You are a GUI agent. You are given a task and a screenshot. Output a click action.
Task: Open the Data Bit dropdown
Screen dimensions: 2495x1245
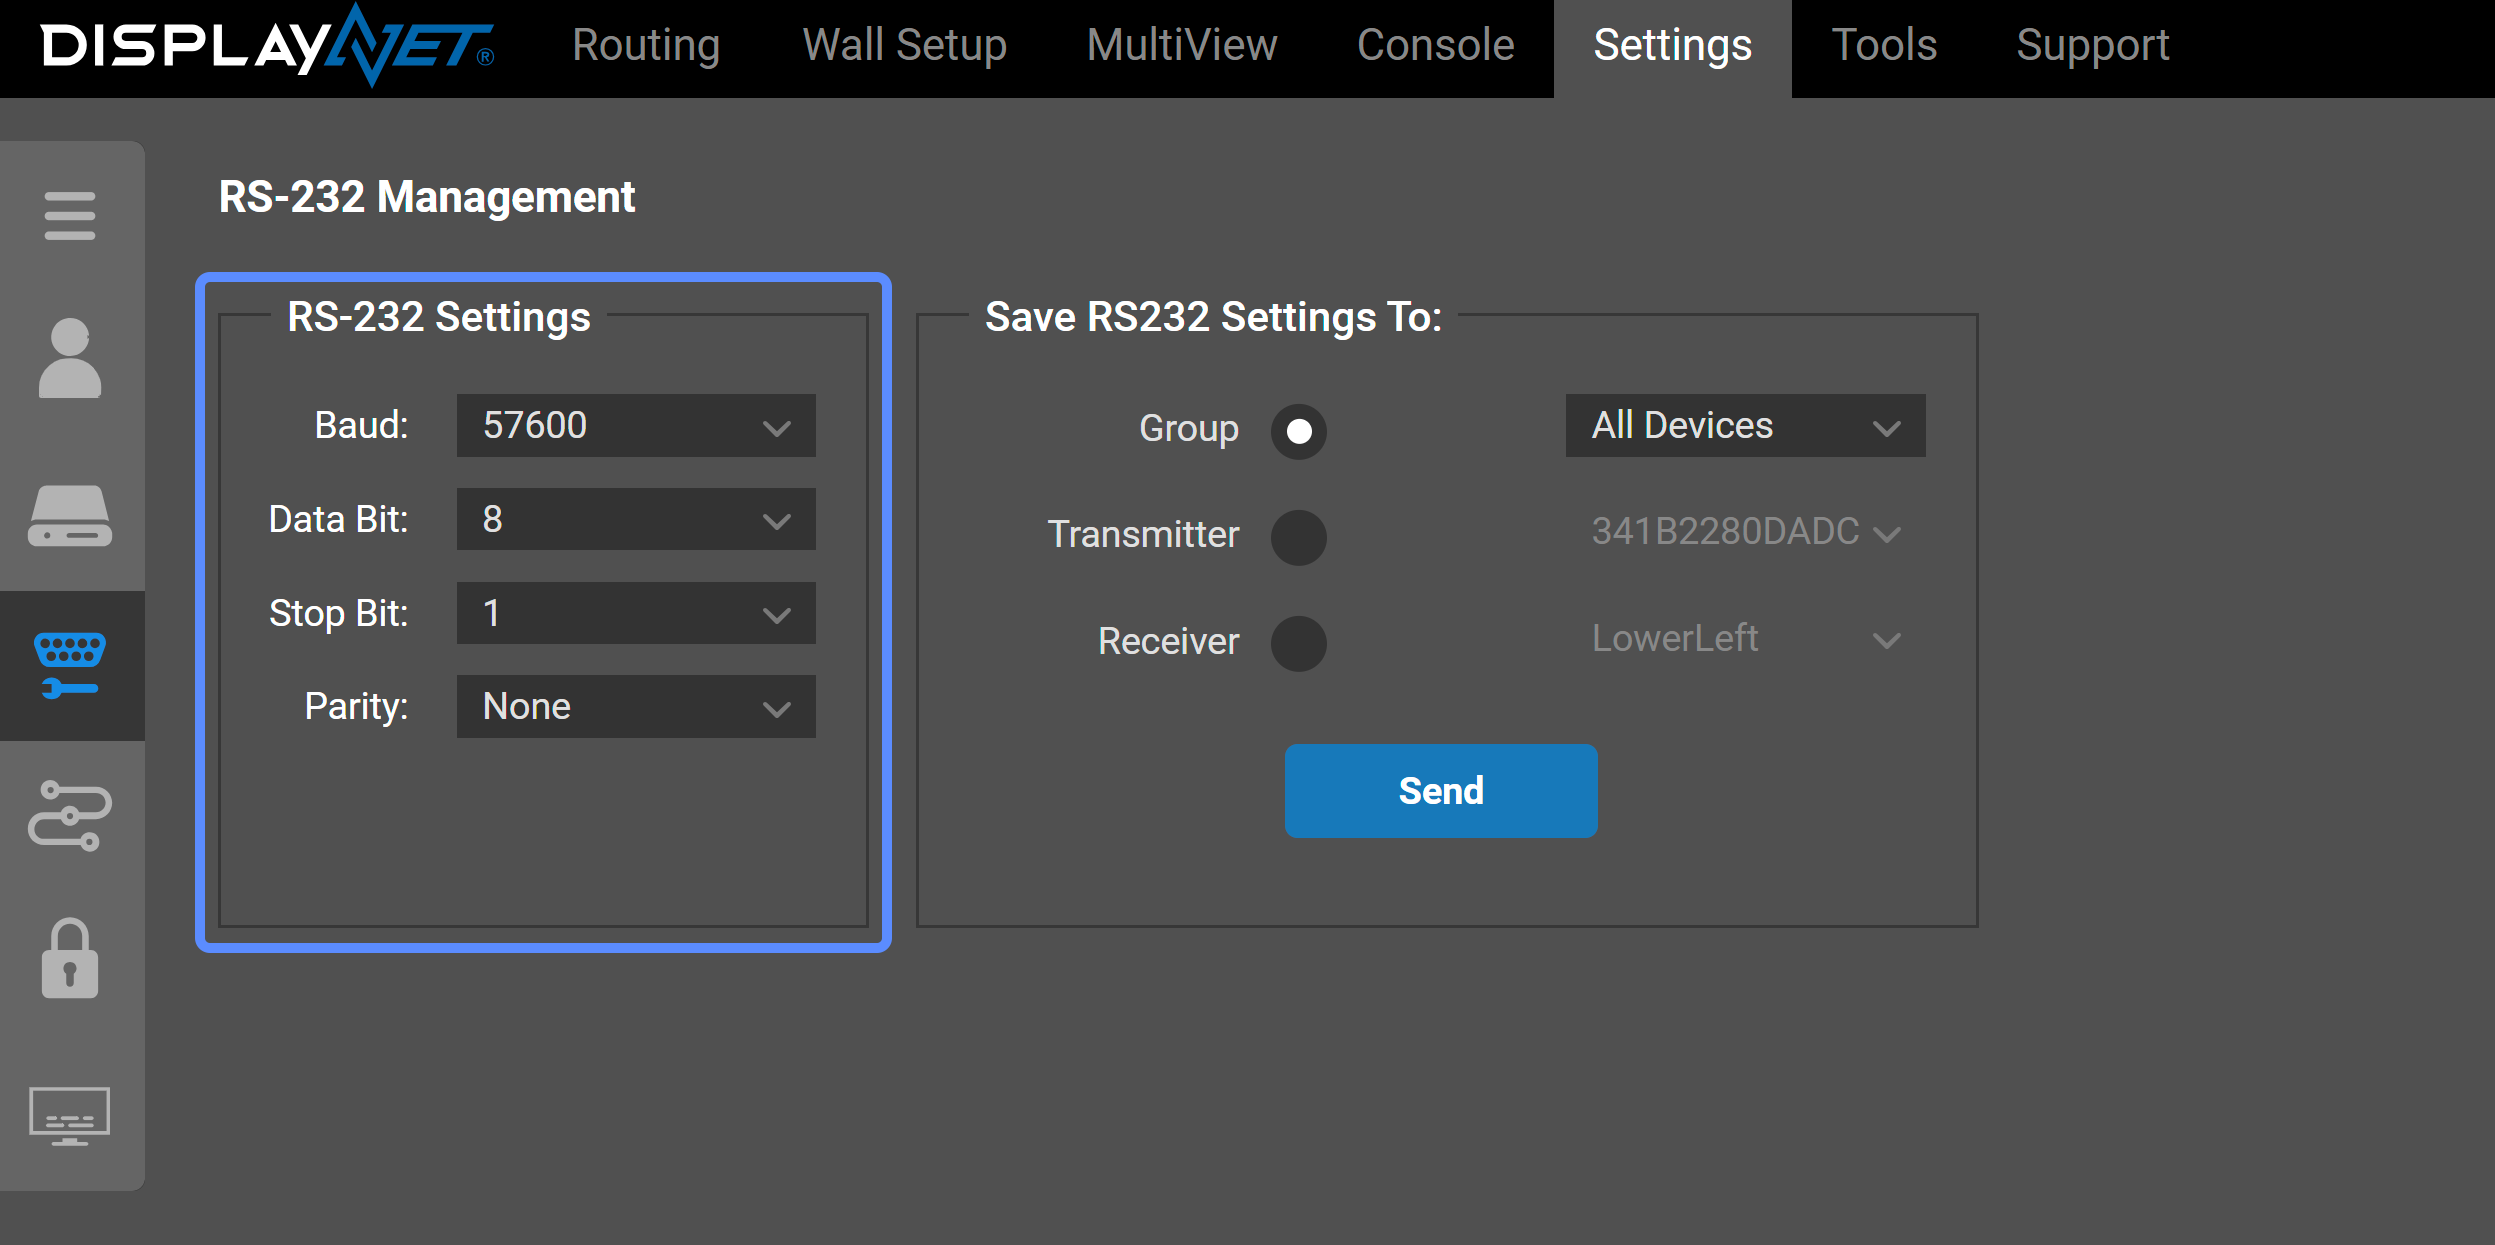tap(636, 519)
